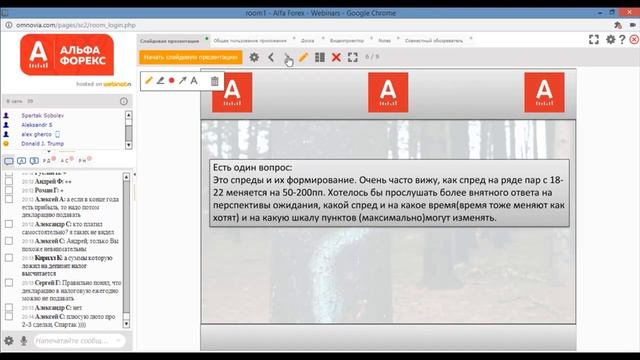Delete presentation with the red X icon
Image resolution: width=640 pixels, height=360 pixels.
(336, 57)
